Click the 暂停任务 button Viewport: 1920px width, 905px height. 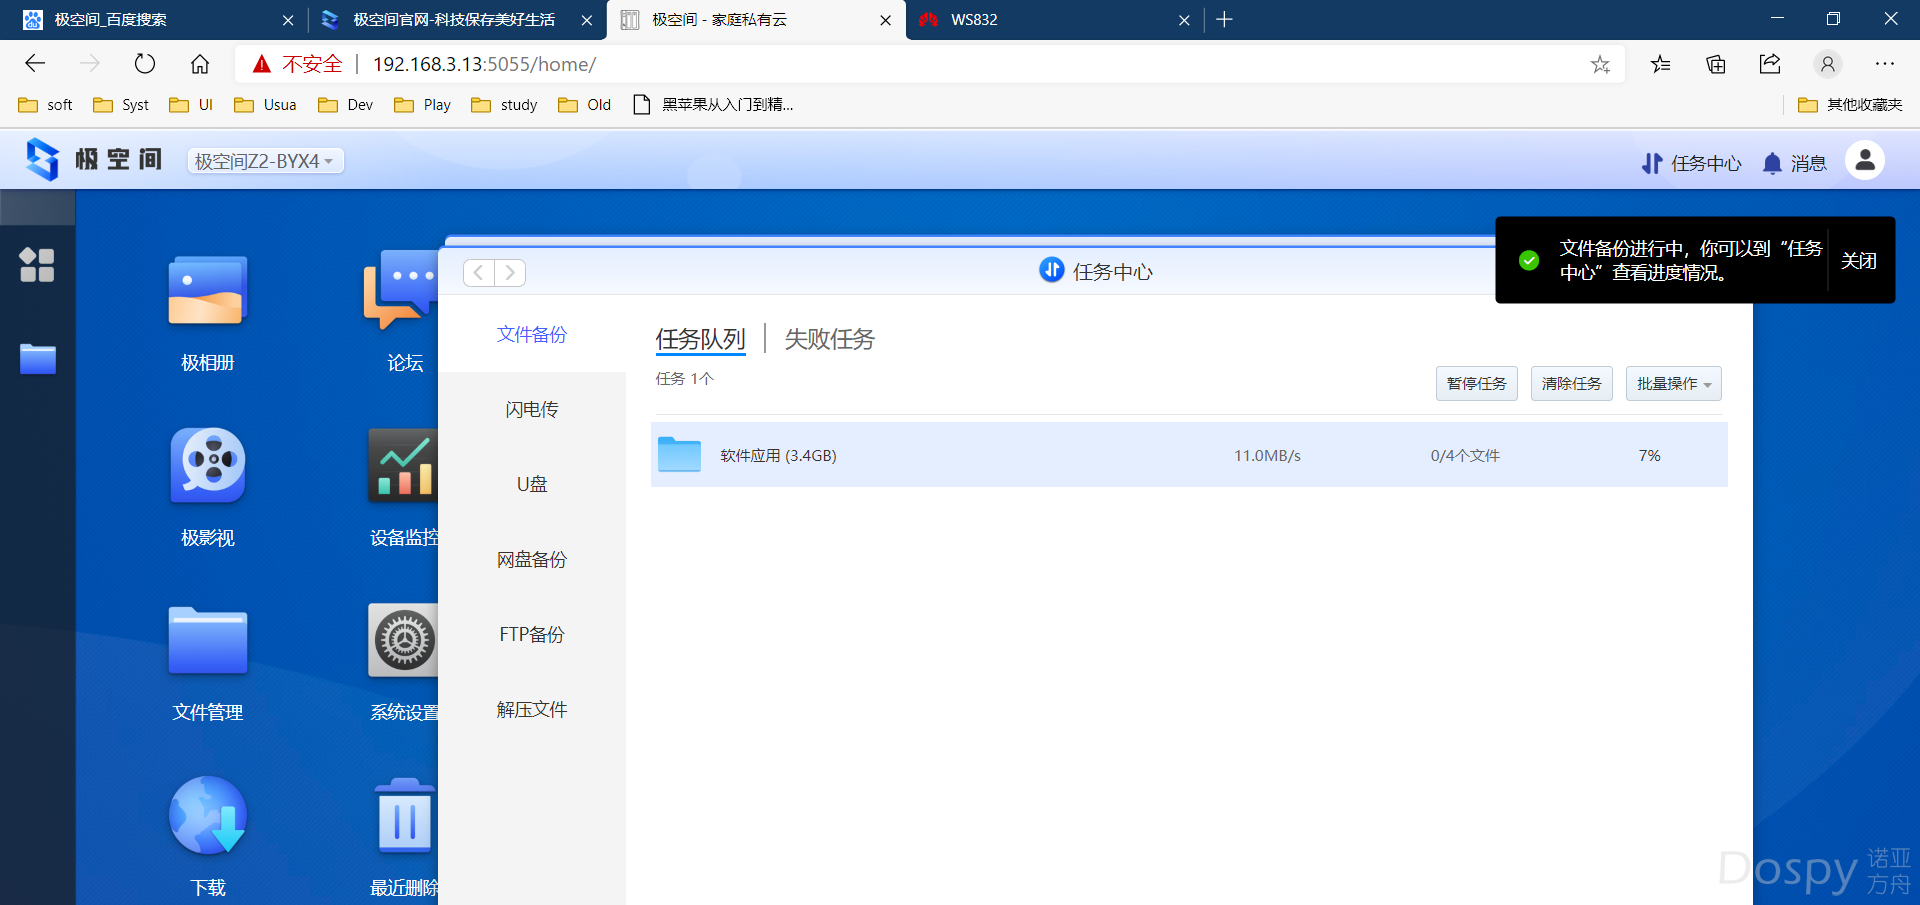(x=1477, y=384)
